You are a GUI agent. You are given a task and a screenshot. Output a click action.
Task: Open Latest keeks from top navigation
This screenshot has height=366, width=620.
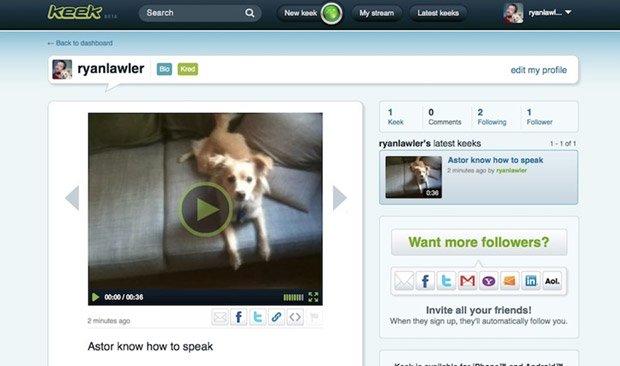click(438, 13)
